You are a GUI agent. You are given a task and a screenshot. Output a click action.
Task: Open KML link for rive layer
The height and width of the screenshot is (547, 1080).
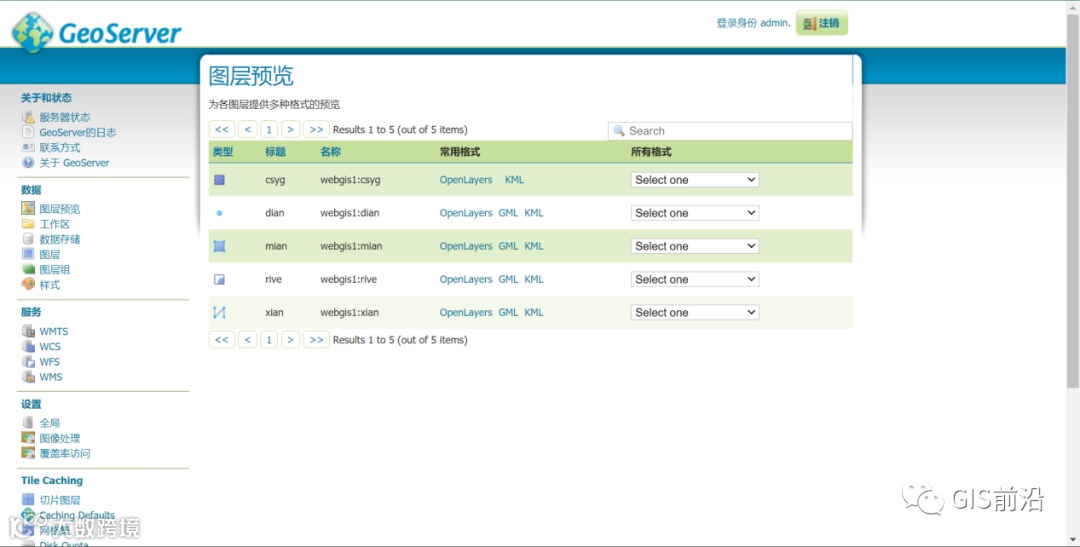(x=534, y=279)
